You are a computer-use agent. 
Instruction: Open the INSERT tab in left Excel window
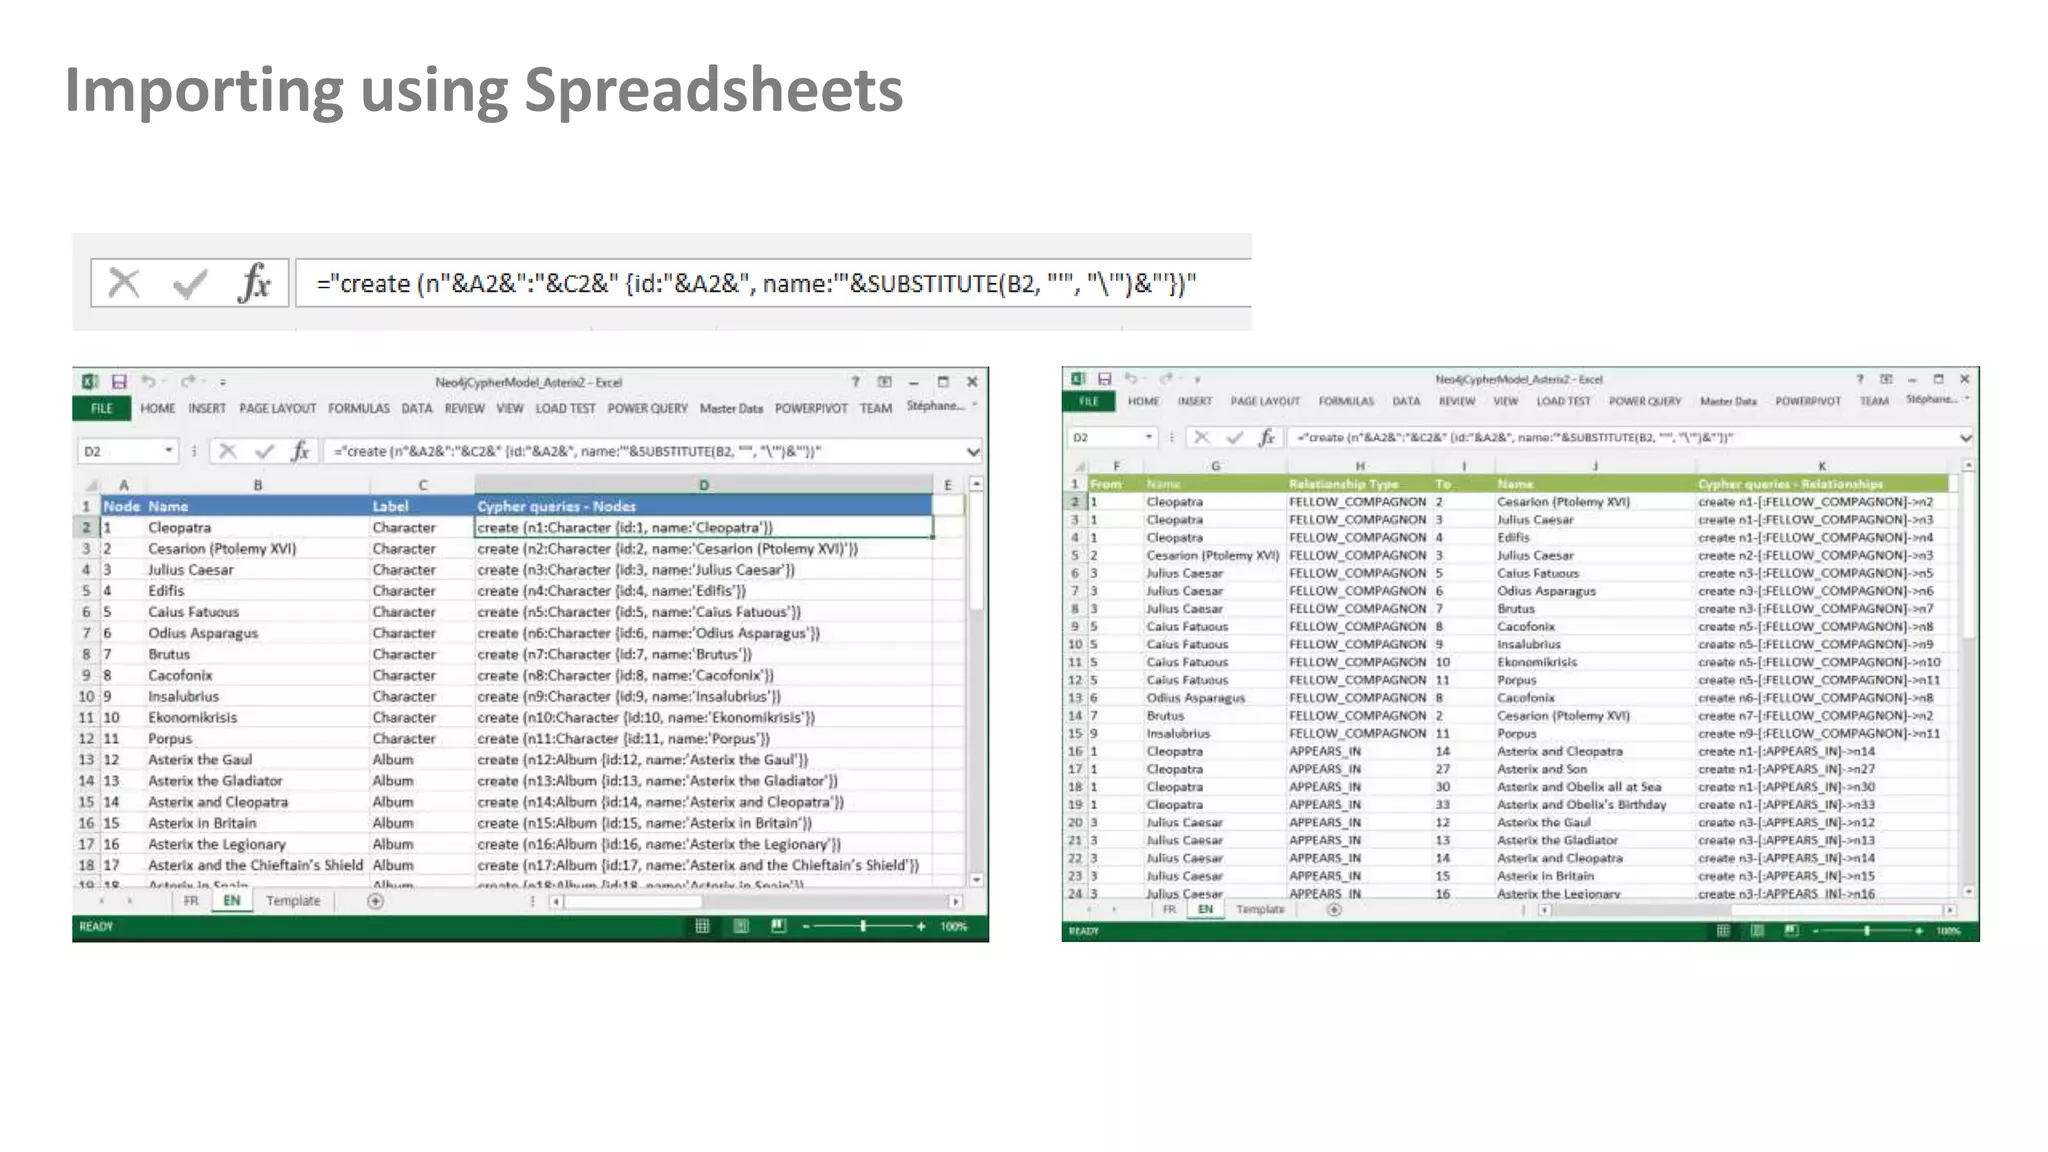(207, 408)
